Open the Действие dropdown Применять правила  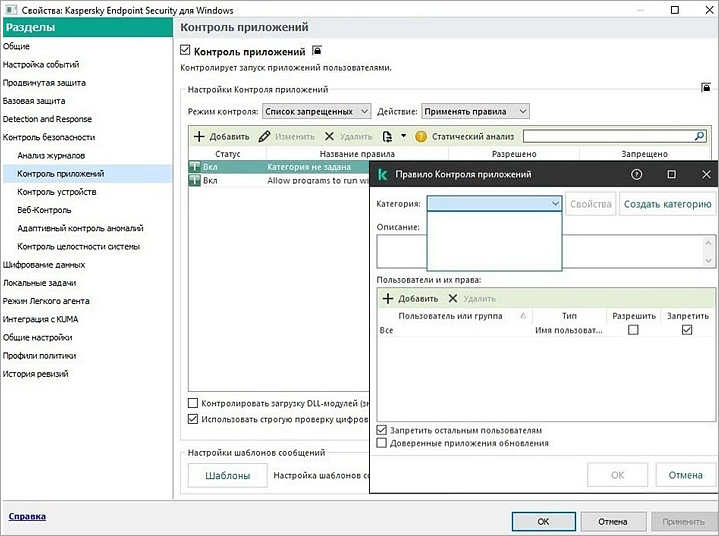point(475,111)
